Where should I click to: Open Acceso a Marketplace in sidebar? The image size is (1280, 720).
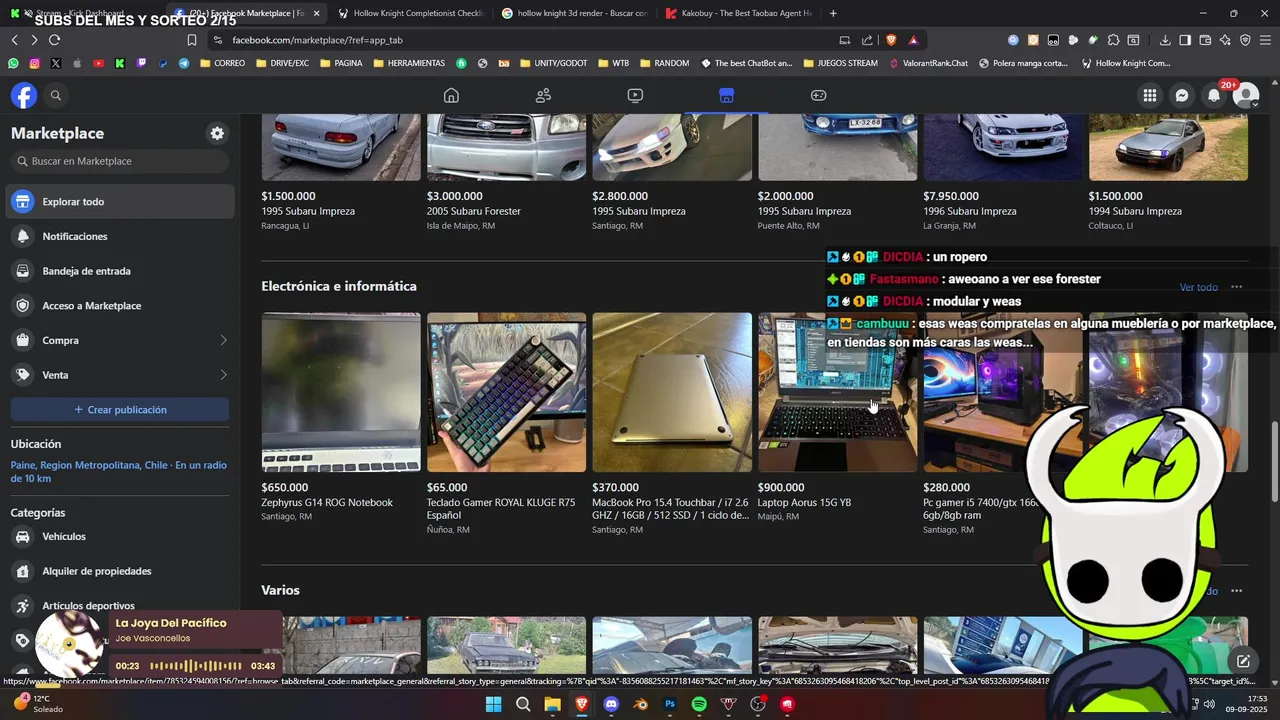[x=120, y=306]
